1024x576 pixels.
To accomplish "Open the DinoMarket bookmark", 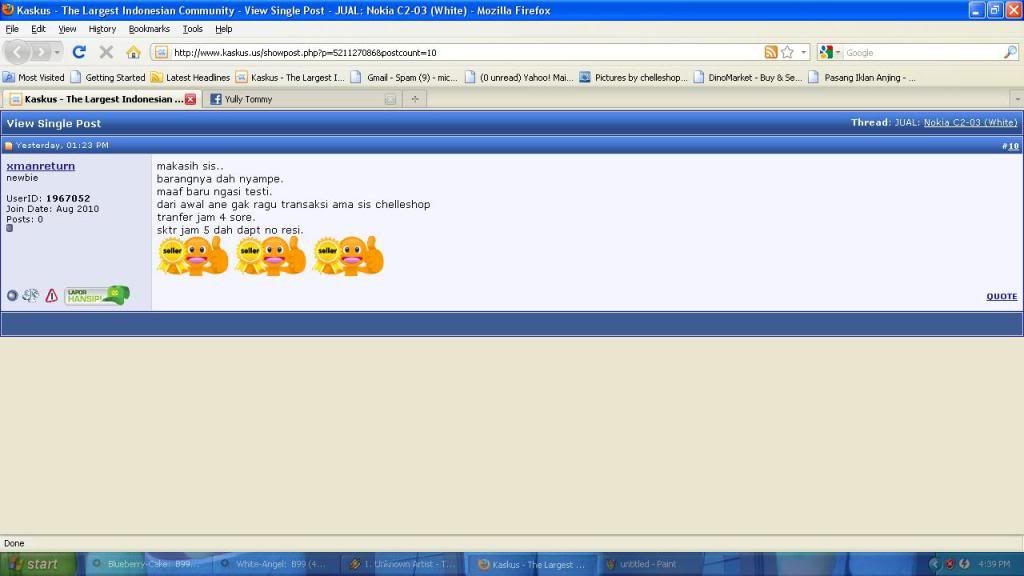I will point(748,77).
